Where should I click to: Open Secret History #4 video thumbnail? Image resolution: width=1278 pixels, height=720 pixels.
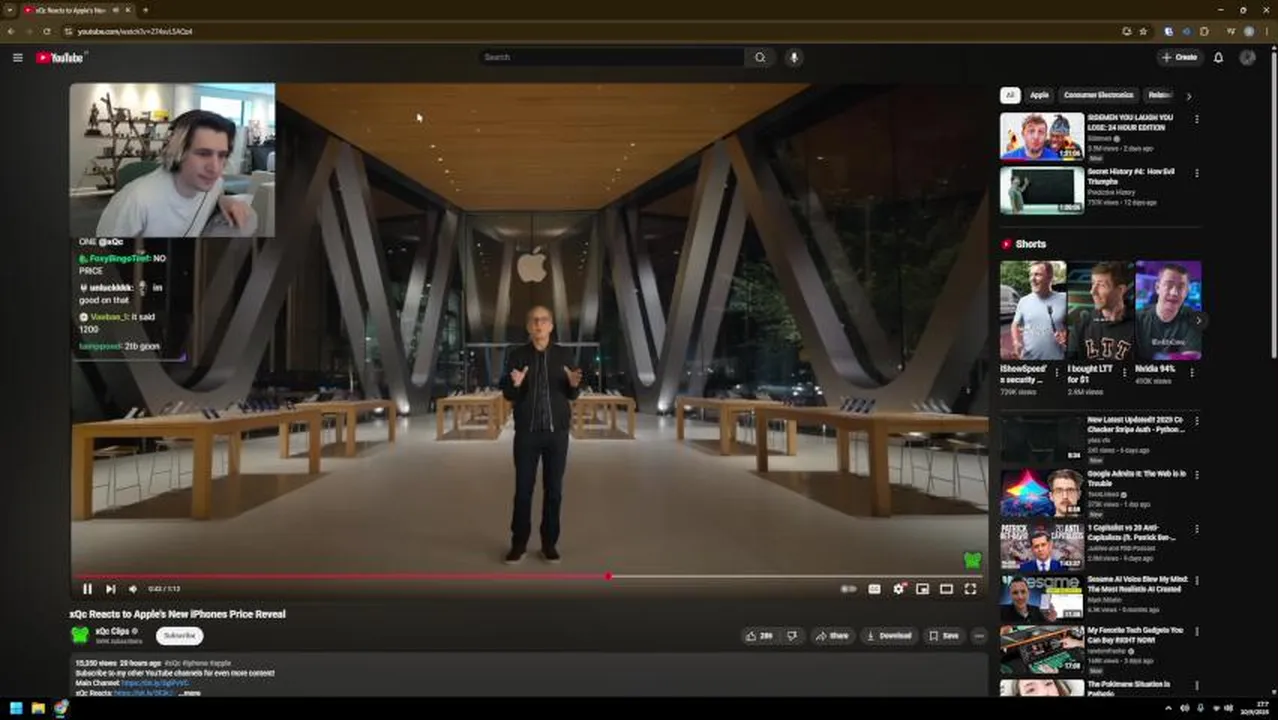(1041, 190)
